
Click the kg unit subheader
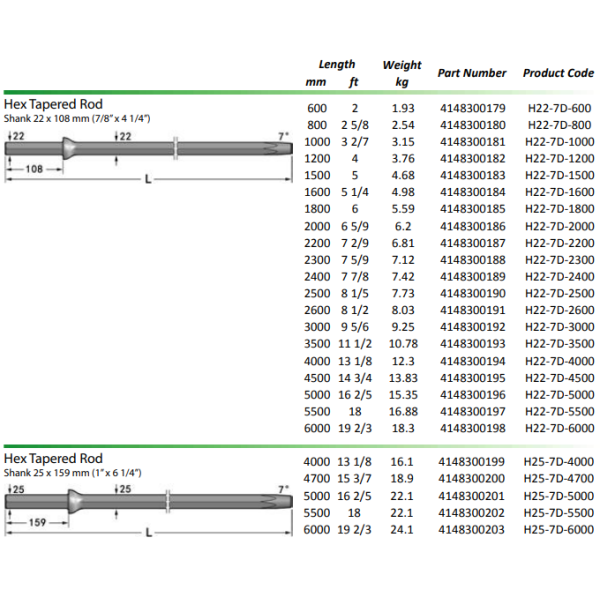click(x=402, y=82)
